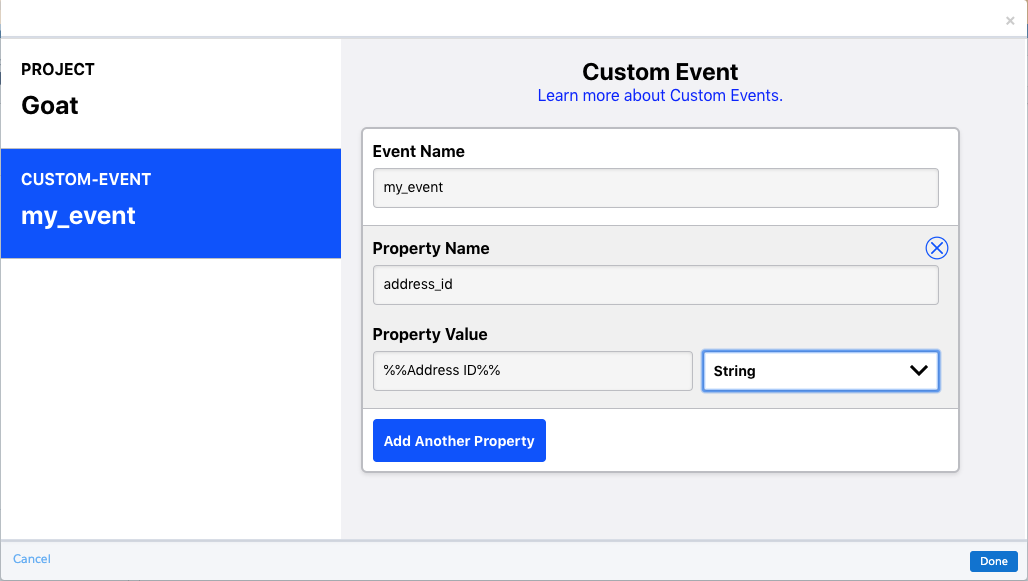Image resolution: width=1028 pixels, height=581 pixels.
Task: Select my_event in the left sidebar
Action: (170, 203)
